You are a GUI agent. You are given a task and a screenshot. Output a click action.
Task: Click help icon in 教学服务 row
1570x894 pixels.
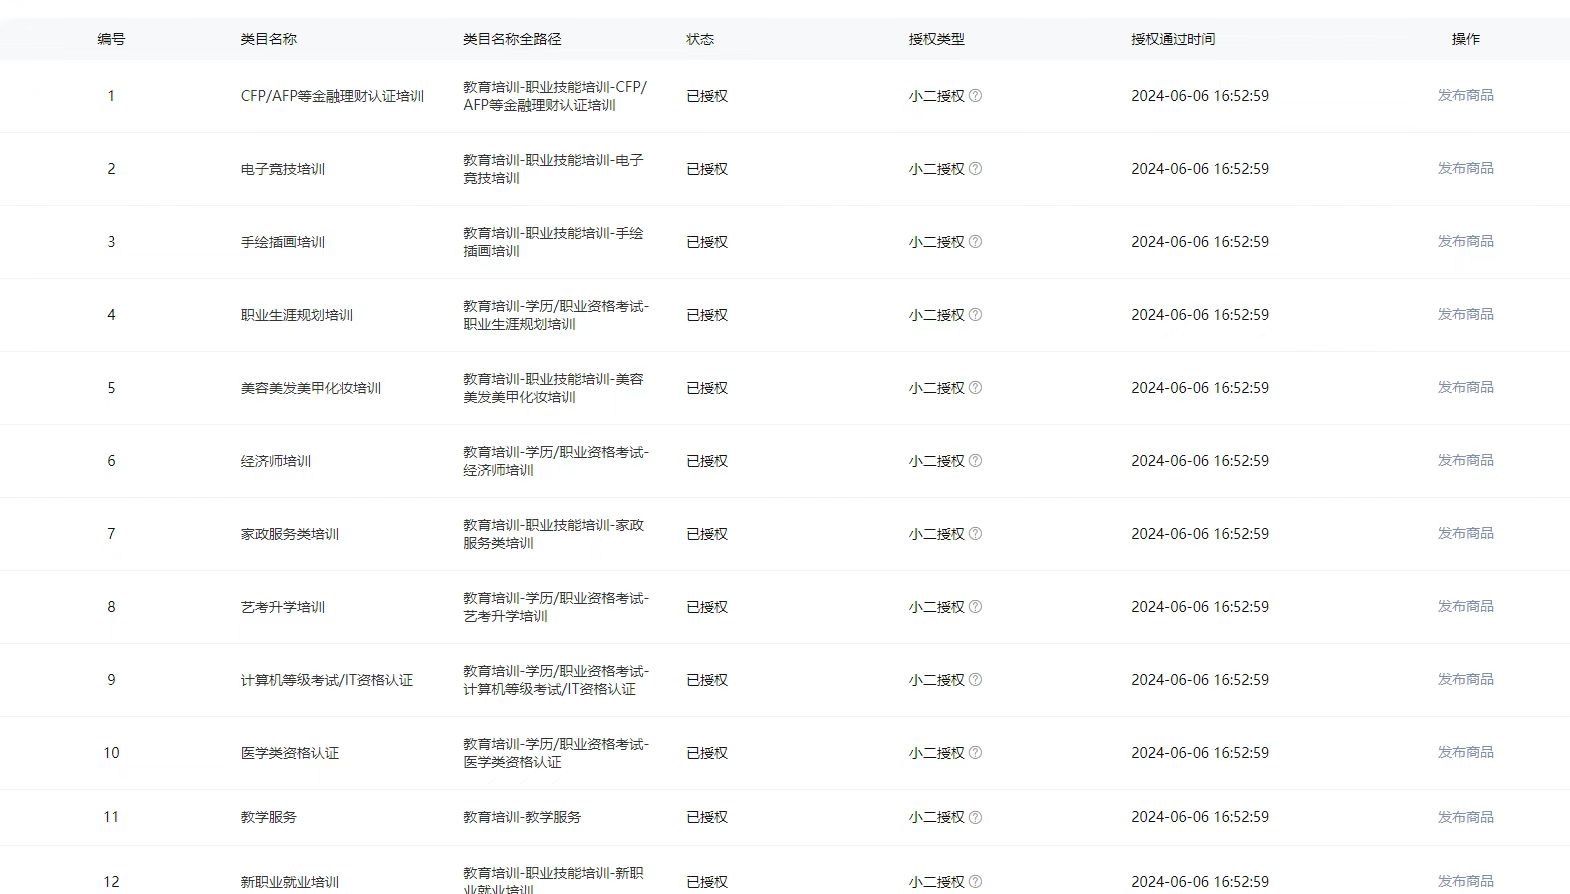point(975,817)
